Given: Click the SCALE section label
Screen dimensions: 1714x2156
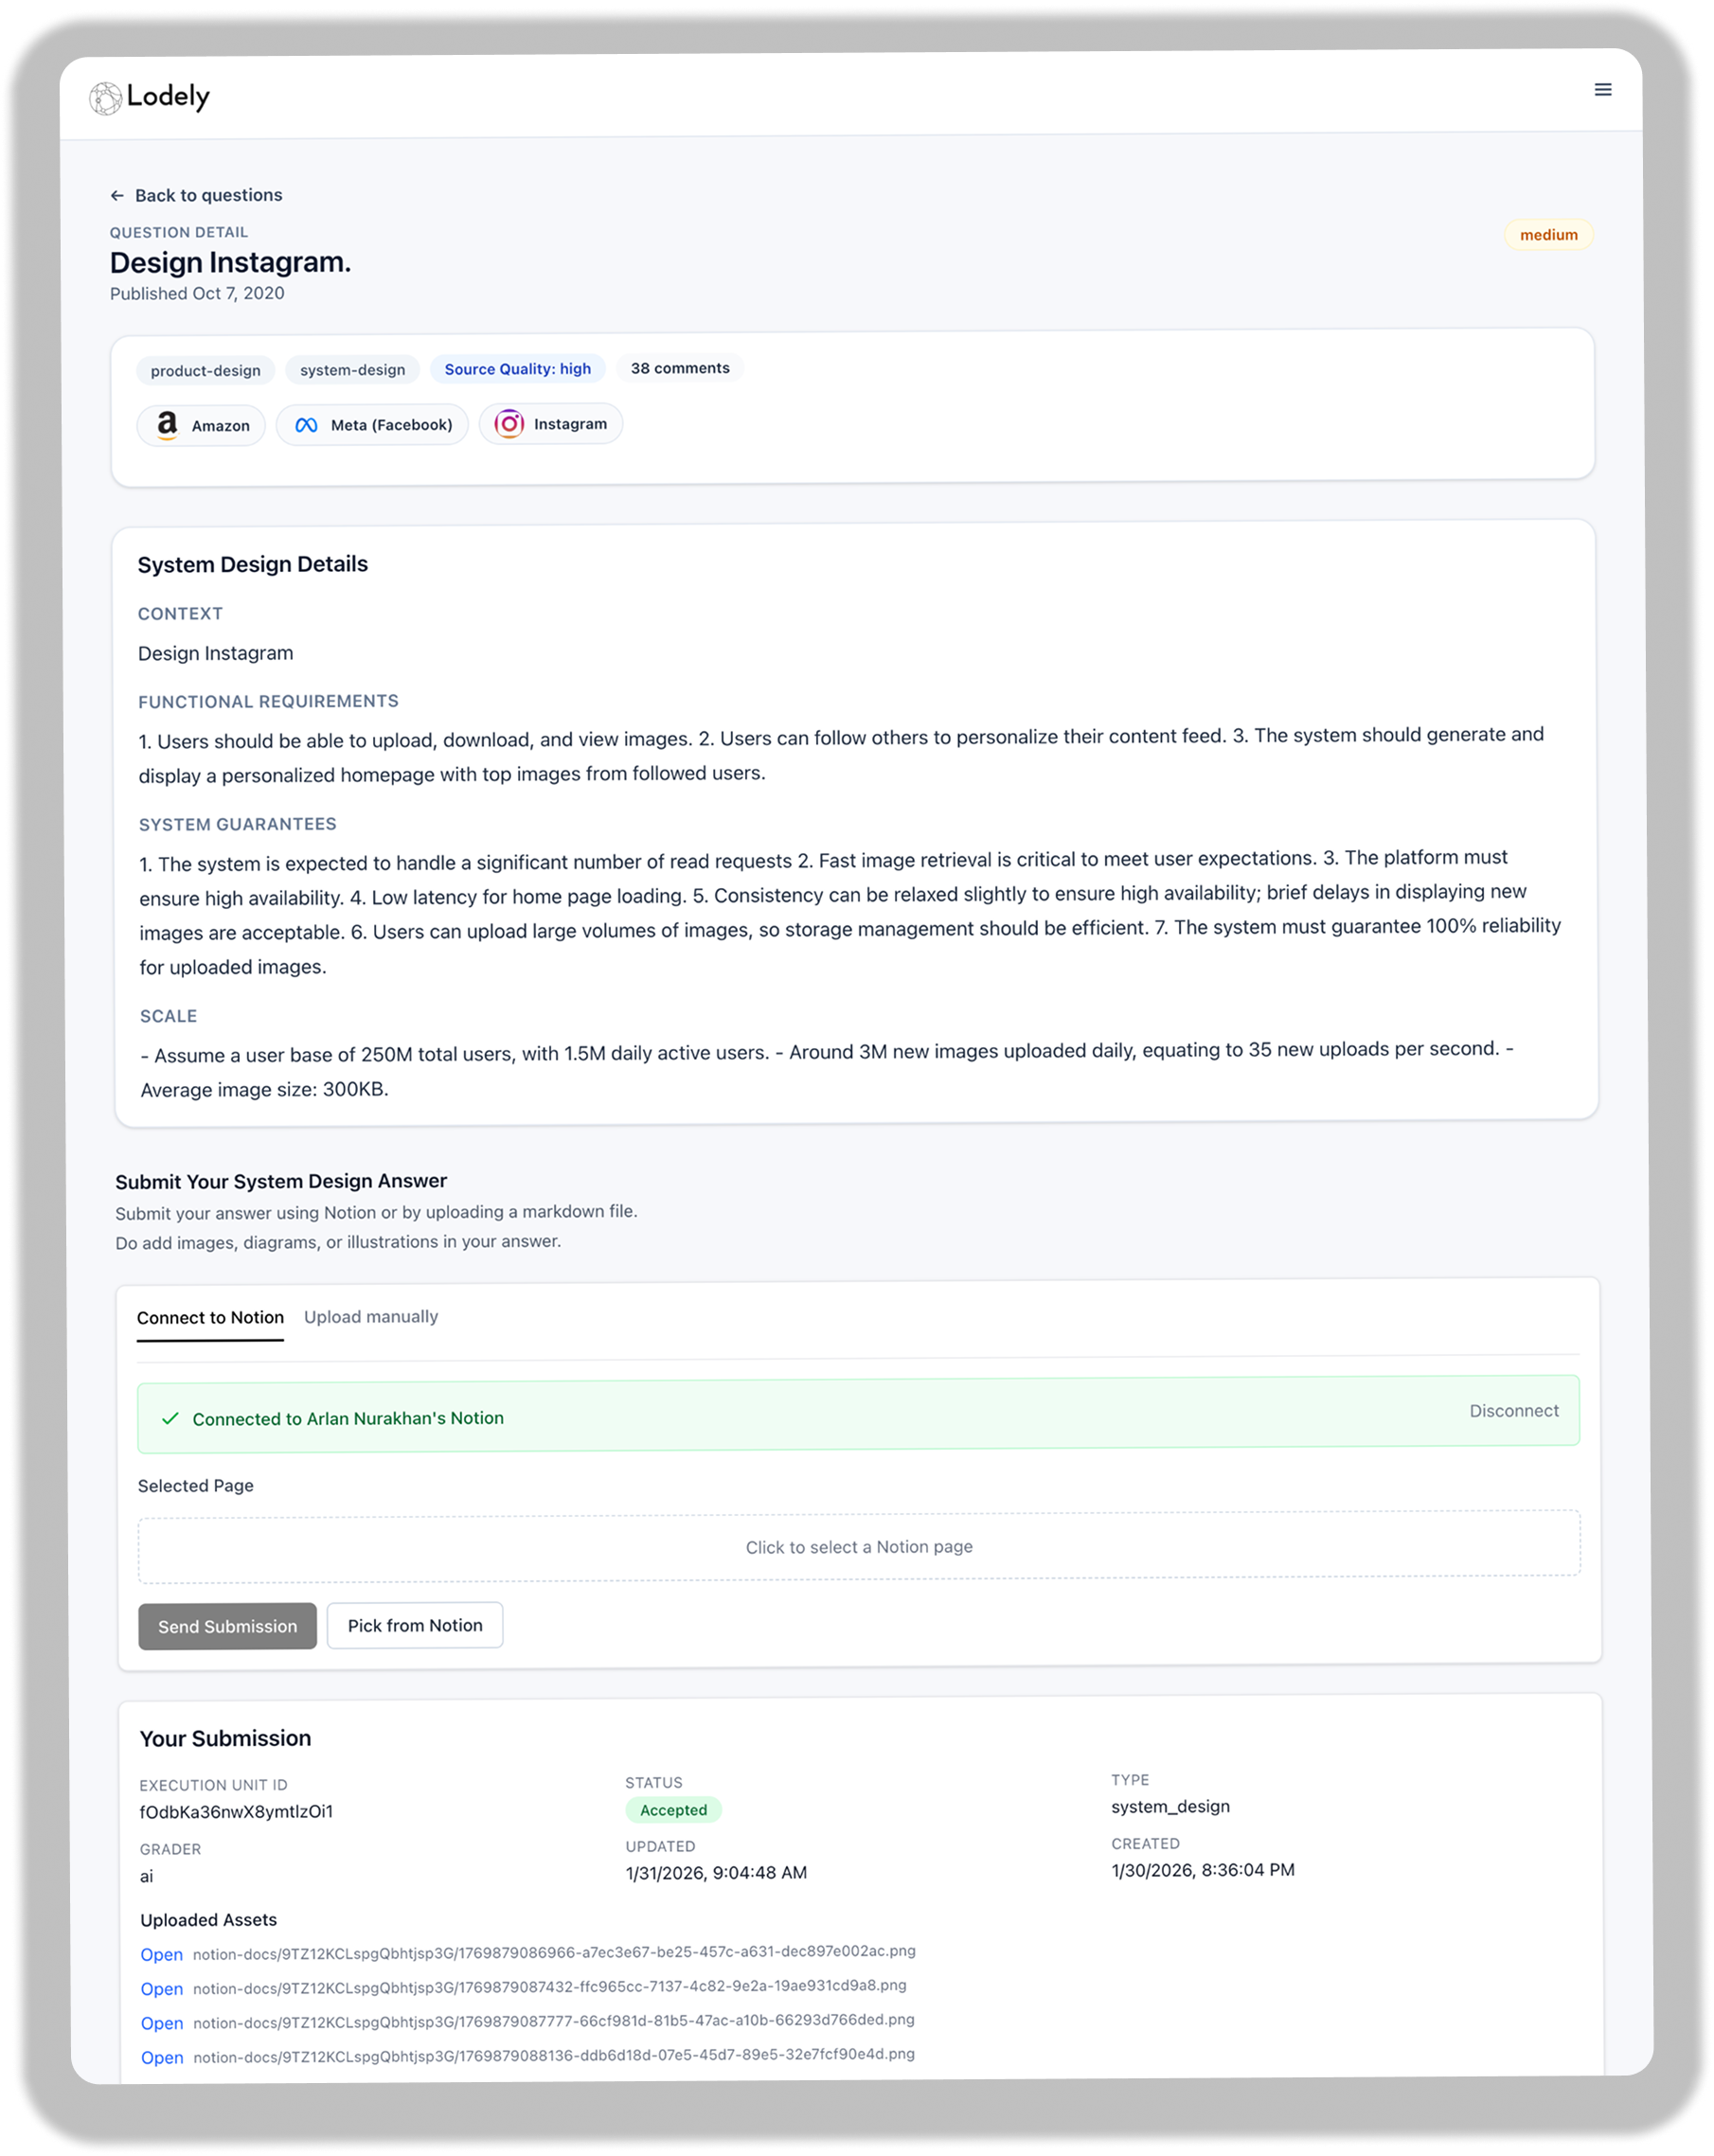Looking at the screenshot, I should [x=168, y=1017].
